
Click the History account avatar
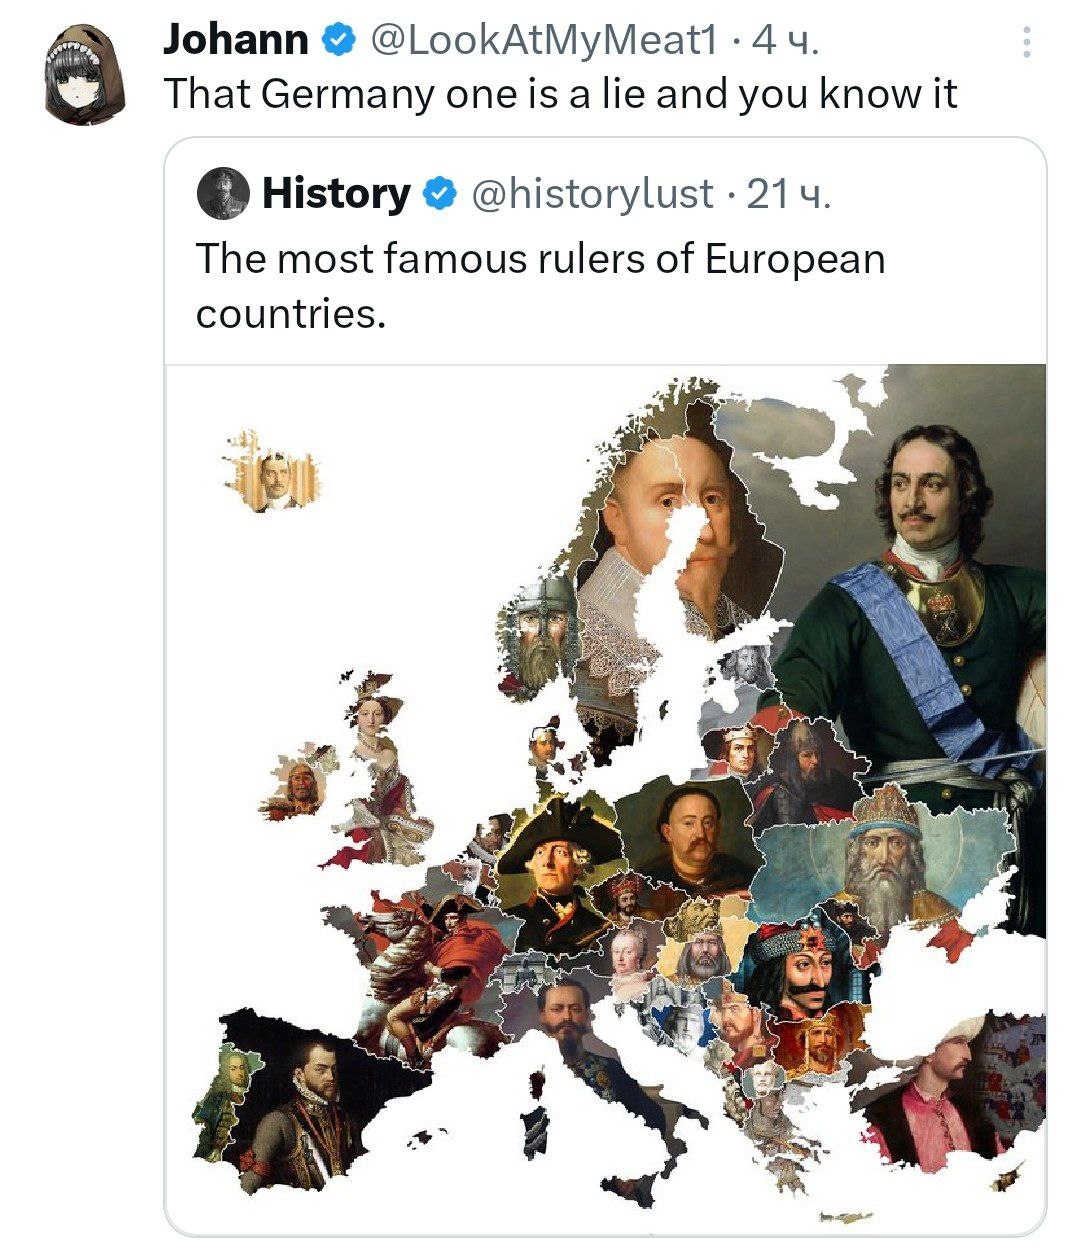click(x=223, y=193)
